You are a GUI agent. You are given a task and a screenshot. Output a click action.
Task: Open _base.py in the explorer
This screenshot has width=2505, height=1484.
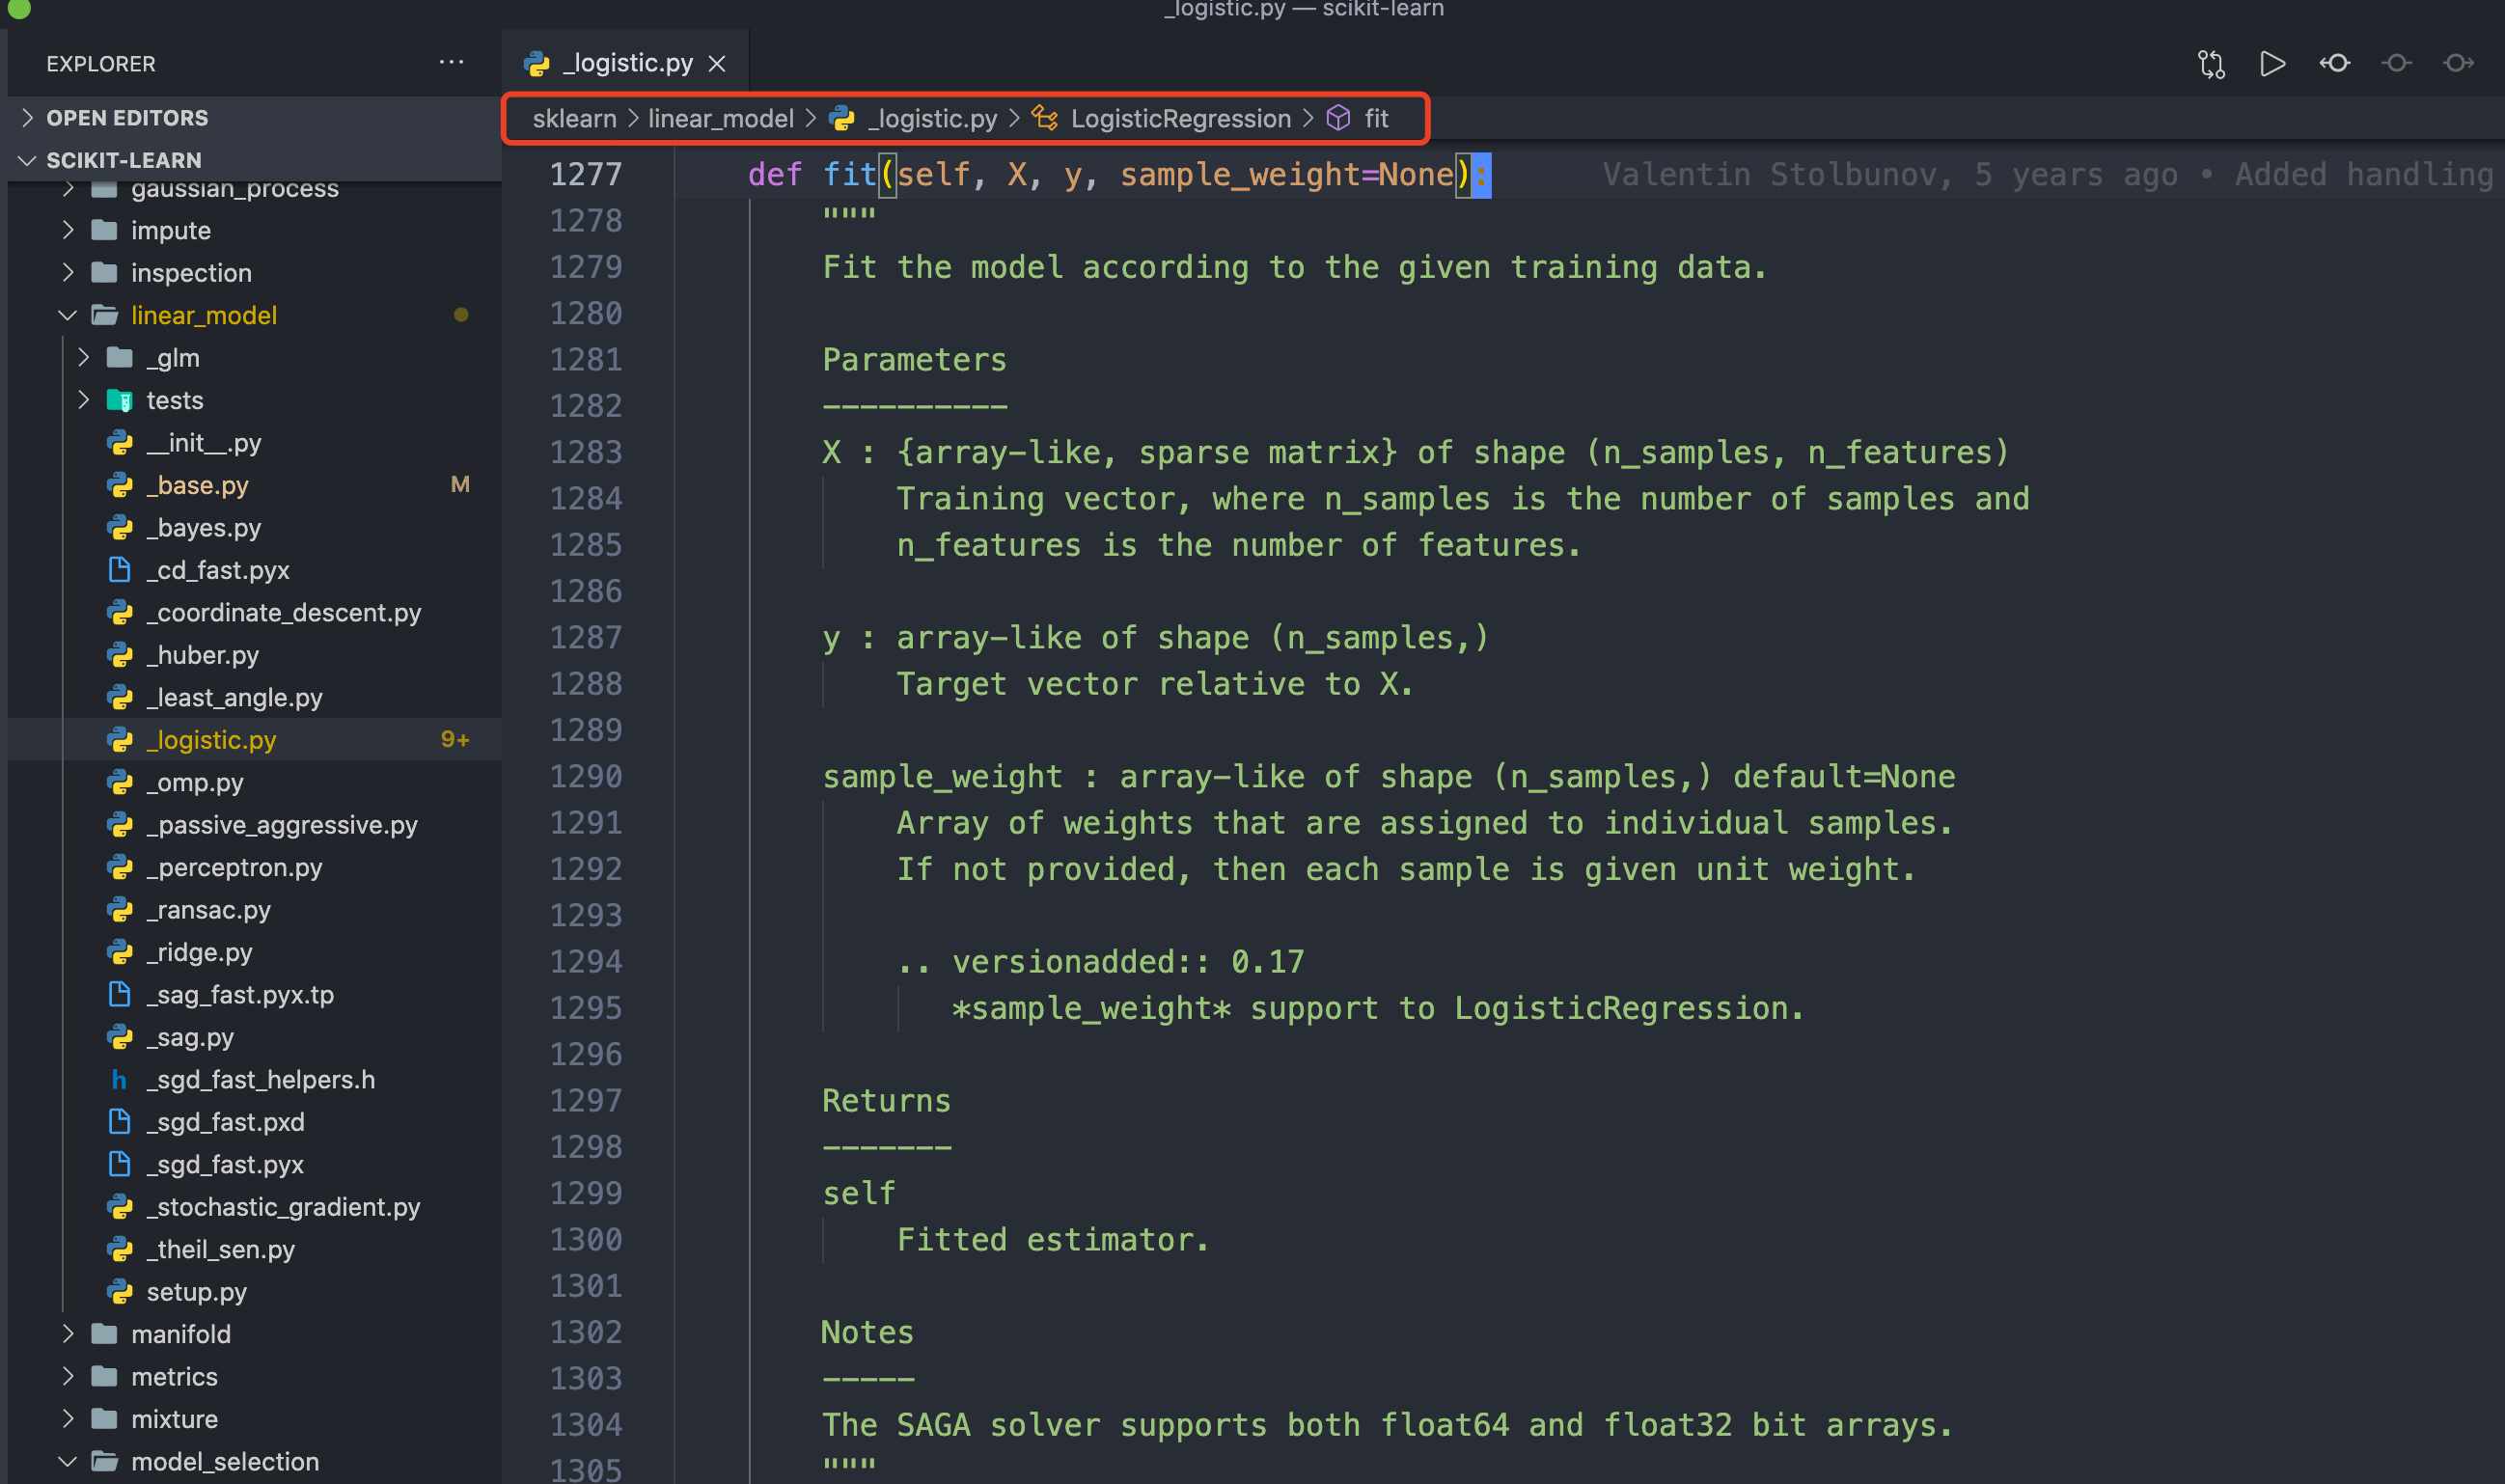[x=198, y=486]
